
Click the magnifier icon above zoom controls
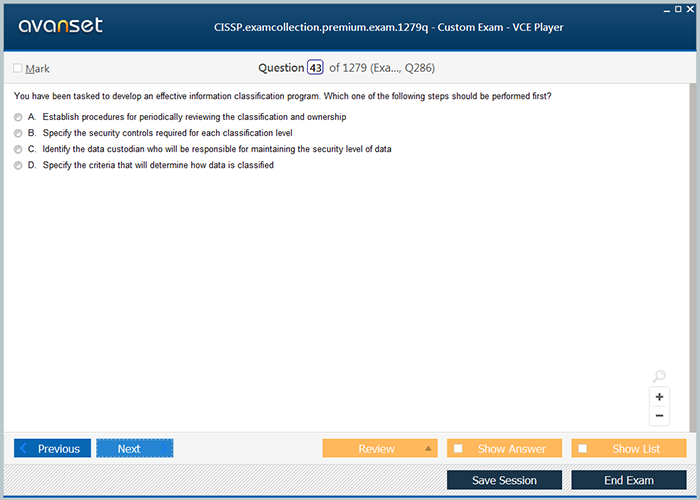(x=659, y=376)
